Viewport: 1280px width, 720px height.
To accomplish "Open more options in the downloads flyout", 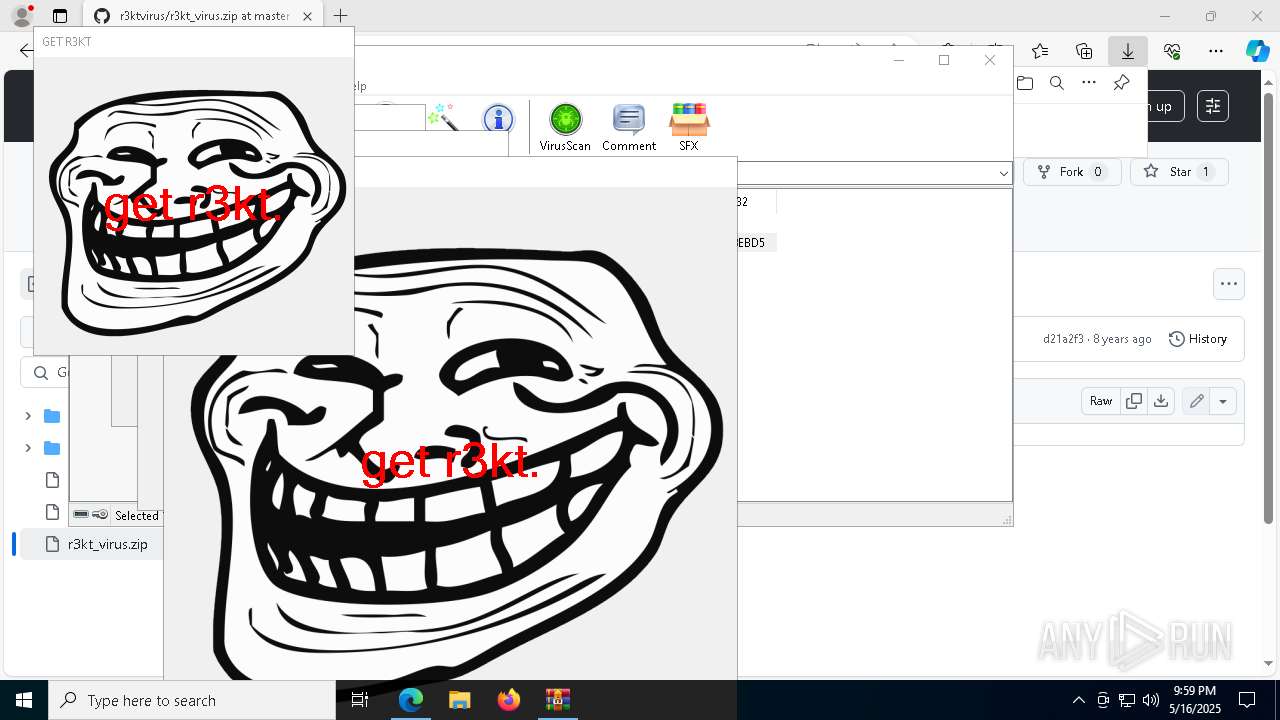I will click(1089, 83).
